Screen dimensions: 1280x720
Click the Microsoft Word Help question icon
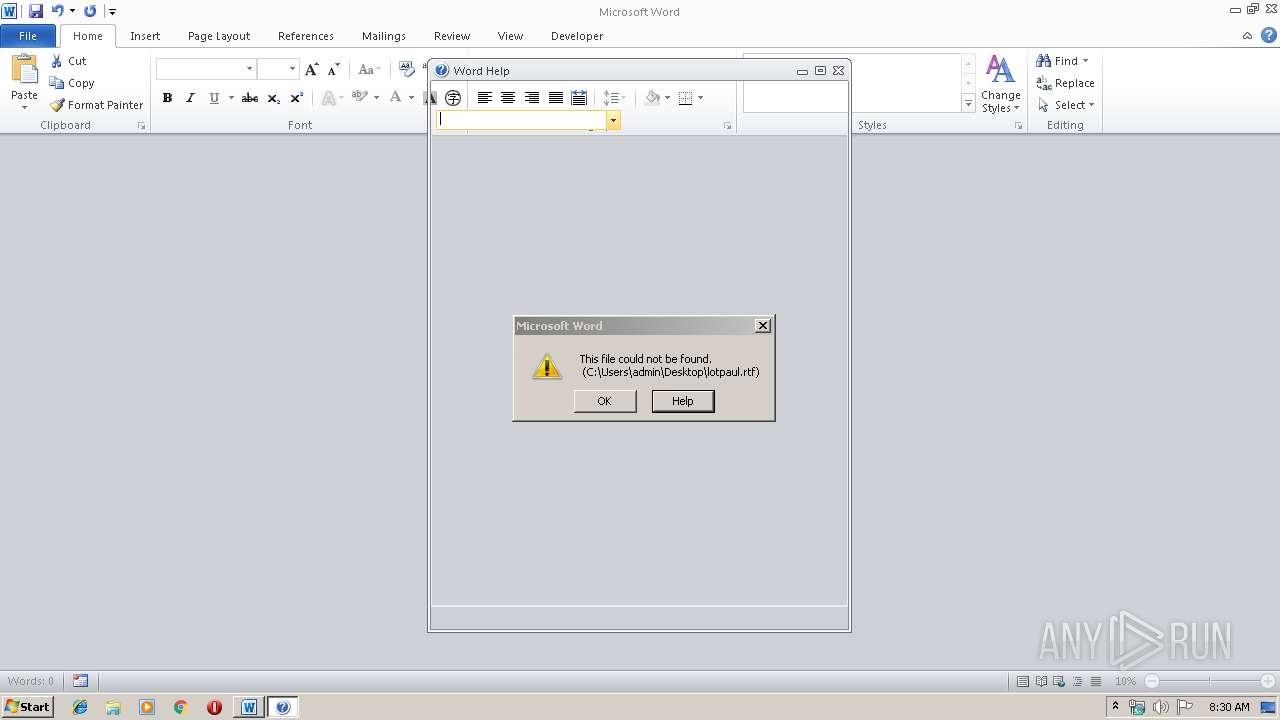(1268, 35)
